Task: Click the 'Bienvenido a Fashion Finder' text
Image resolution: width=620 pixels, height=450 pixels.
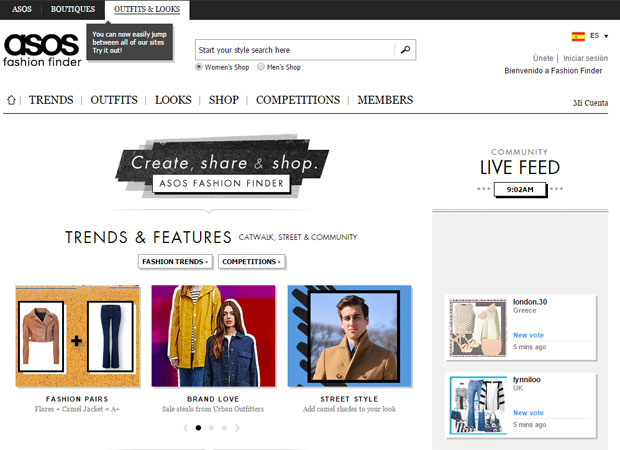Action: [x=553, y=71]
